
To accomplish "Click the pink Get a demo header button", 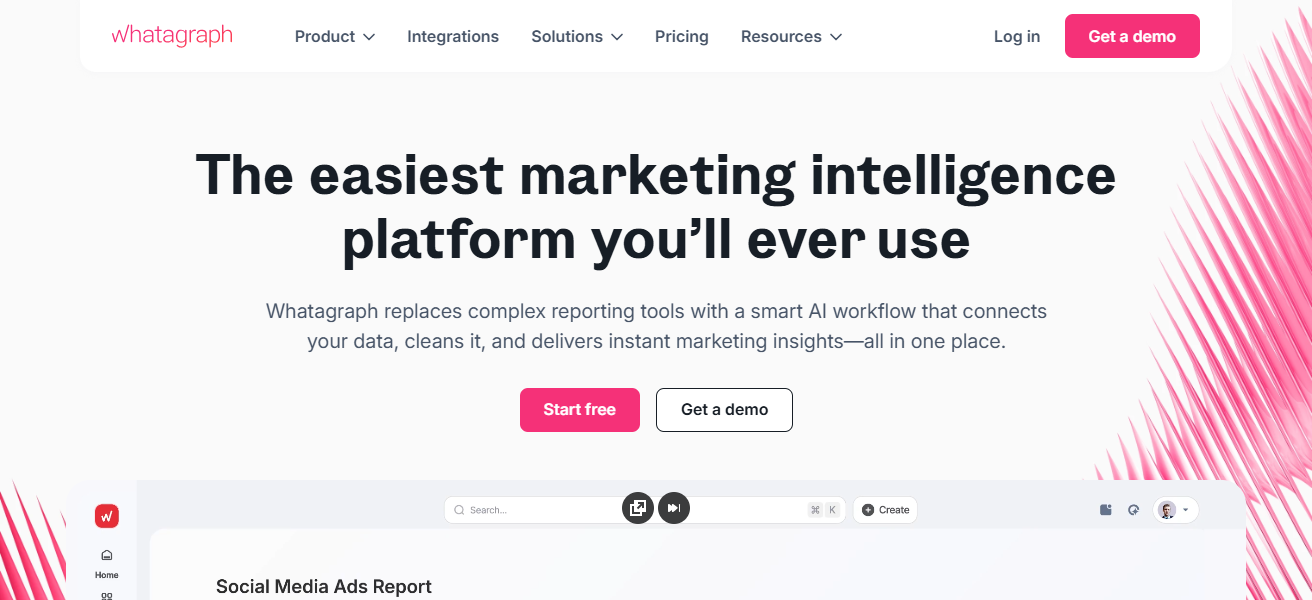I will [1132, 36].
